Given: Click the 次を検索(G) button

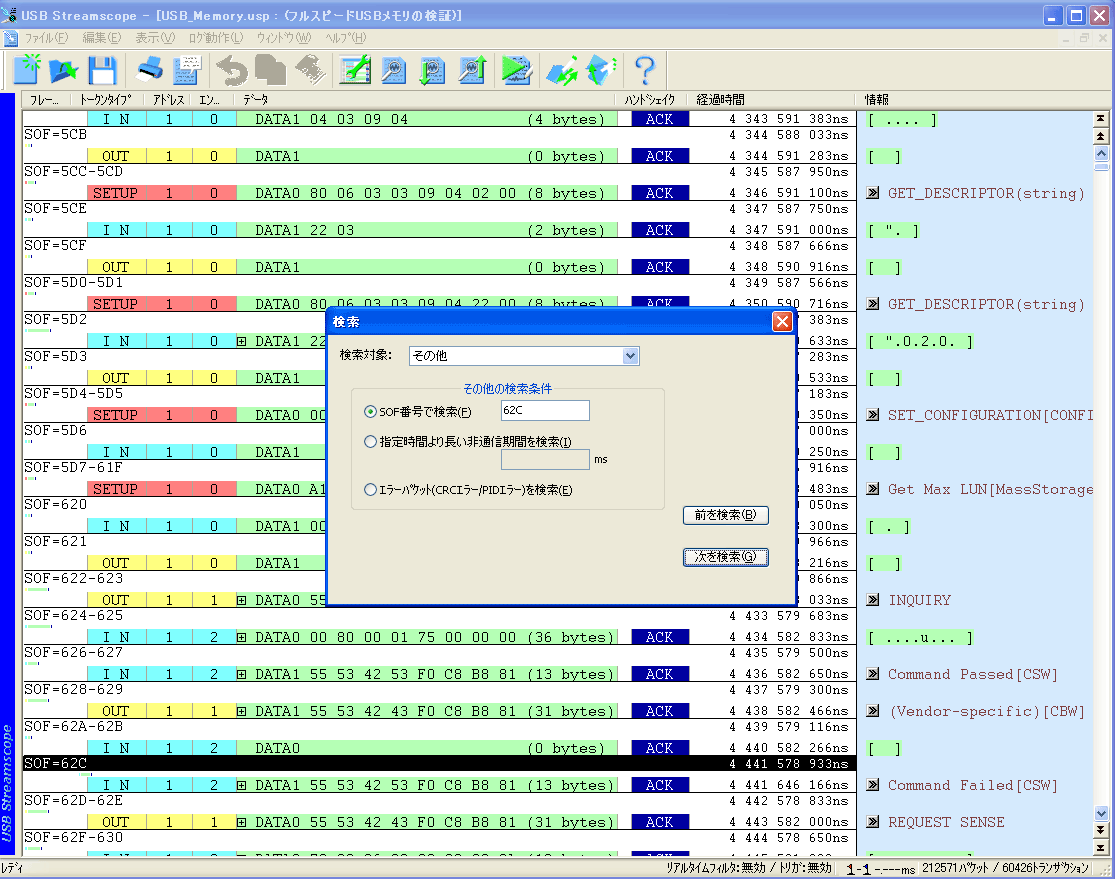Looking at the screenshot, I should (725, 557).
